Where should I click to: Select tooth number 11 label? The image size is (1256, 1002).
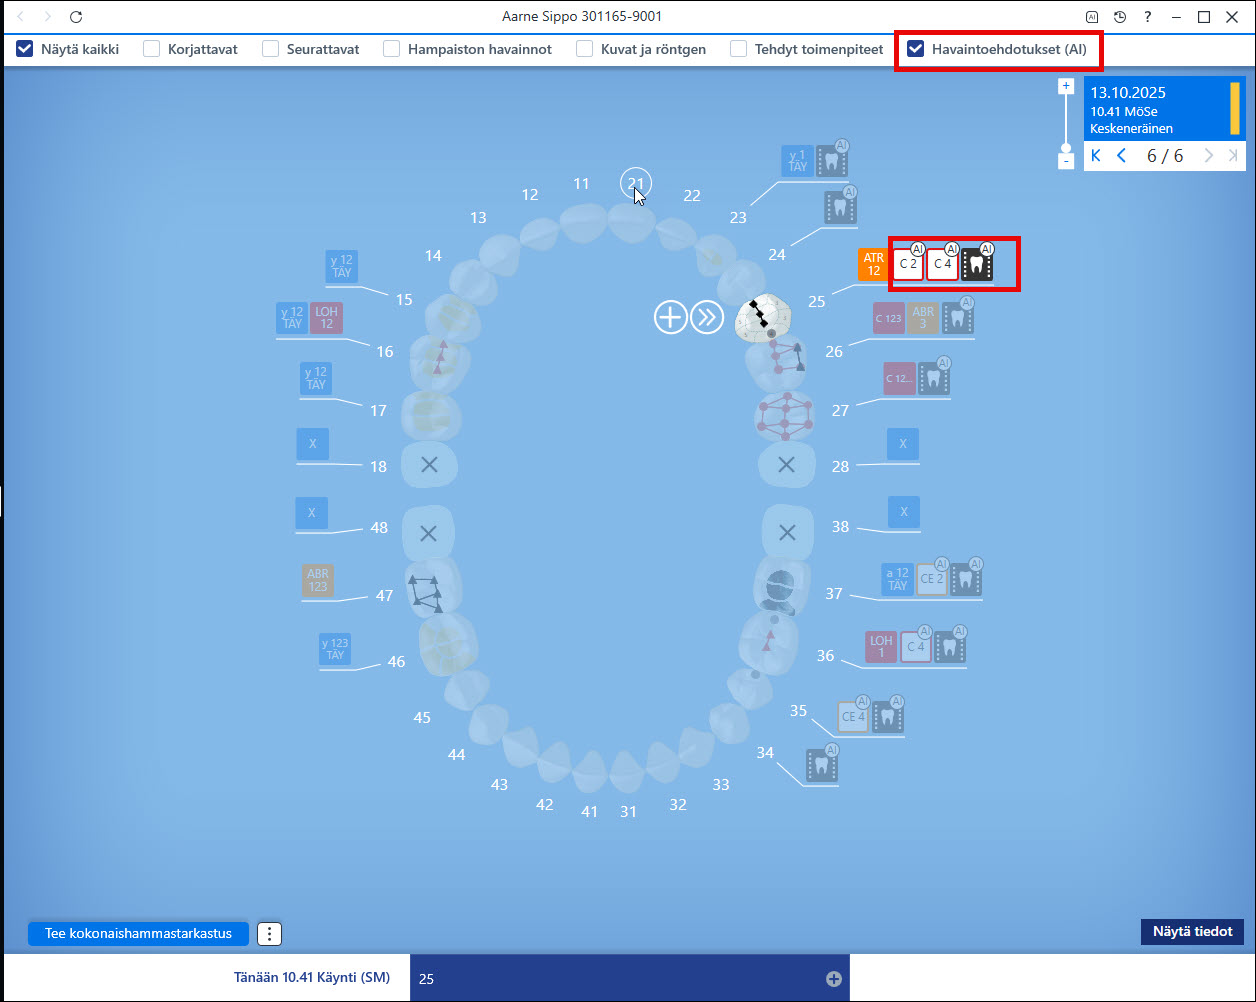click(x=581, y=183)
